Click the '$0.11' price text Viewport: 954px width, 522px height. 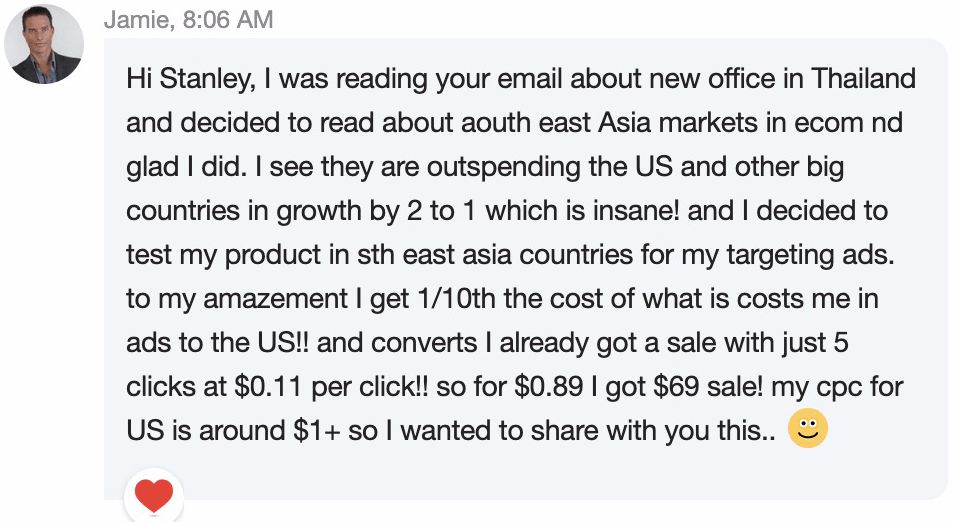click(x=268, y=387)
